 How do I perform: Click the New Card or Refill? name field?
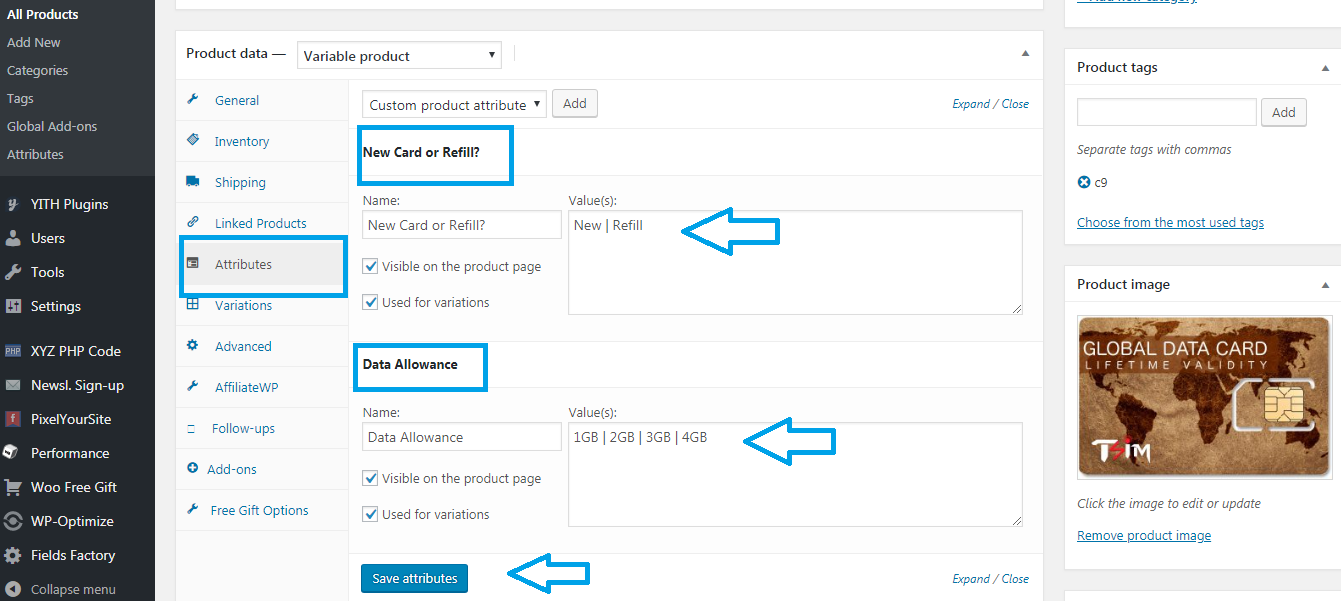pyautogui.click(x=462, y=225)
